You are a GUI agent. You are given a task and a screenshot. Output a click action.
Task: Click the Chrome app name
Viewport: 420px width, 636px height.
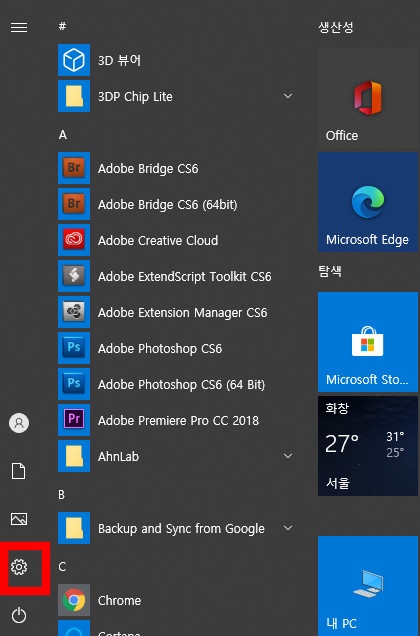point(119,600)
